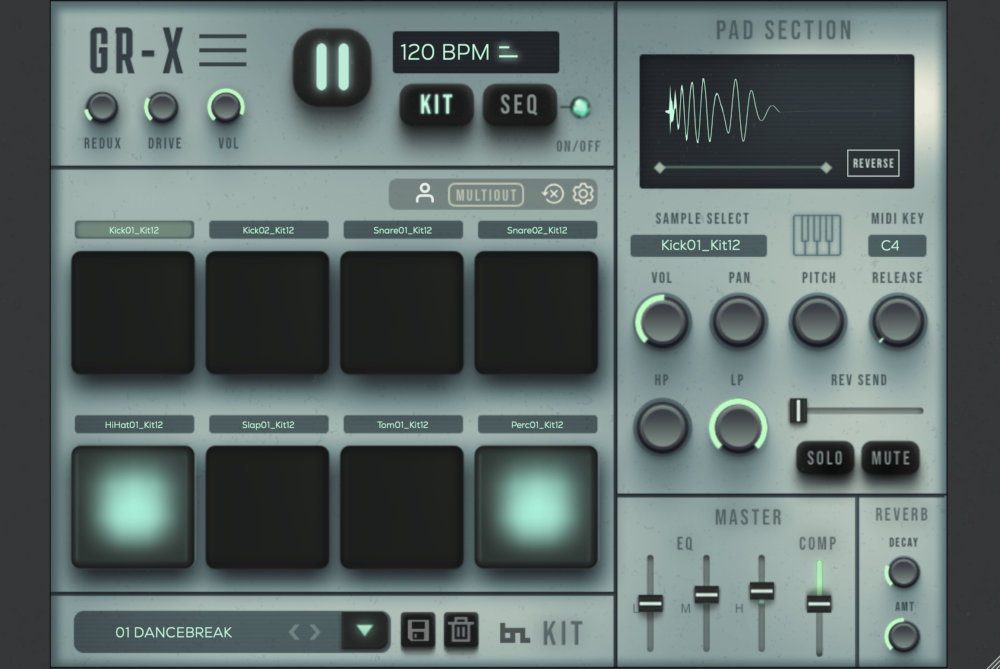The height and width of the screenshot is (669, 1000).
Task: Enable MULTIOUT mode
Action: click(486, 195)
